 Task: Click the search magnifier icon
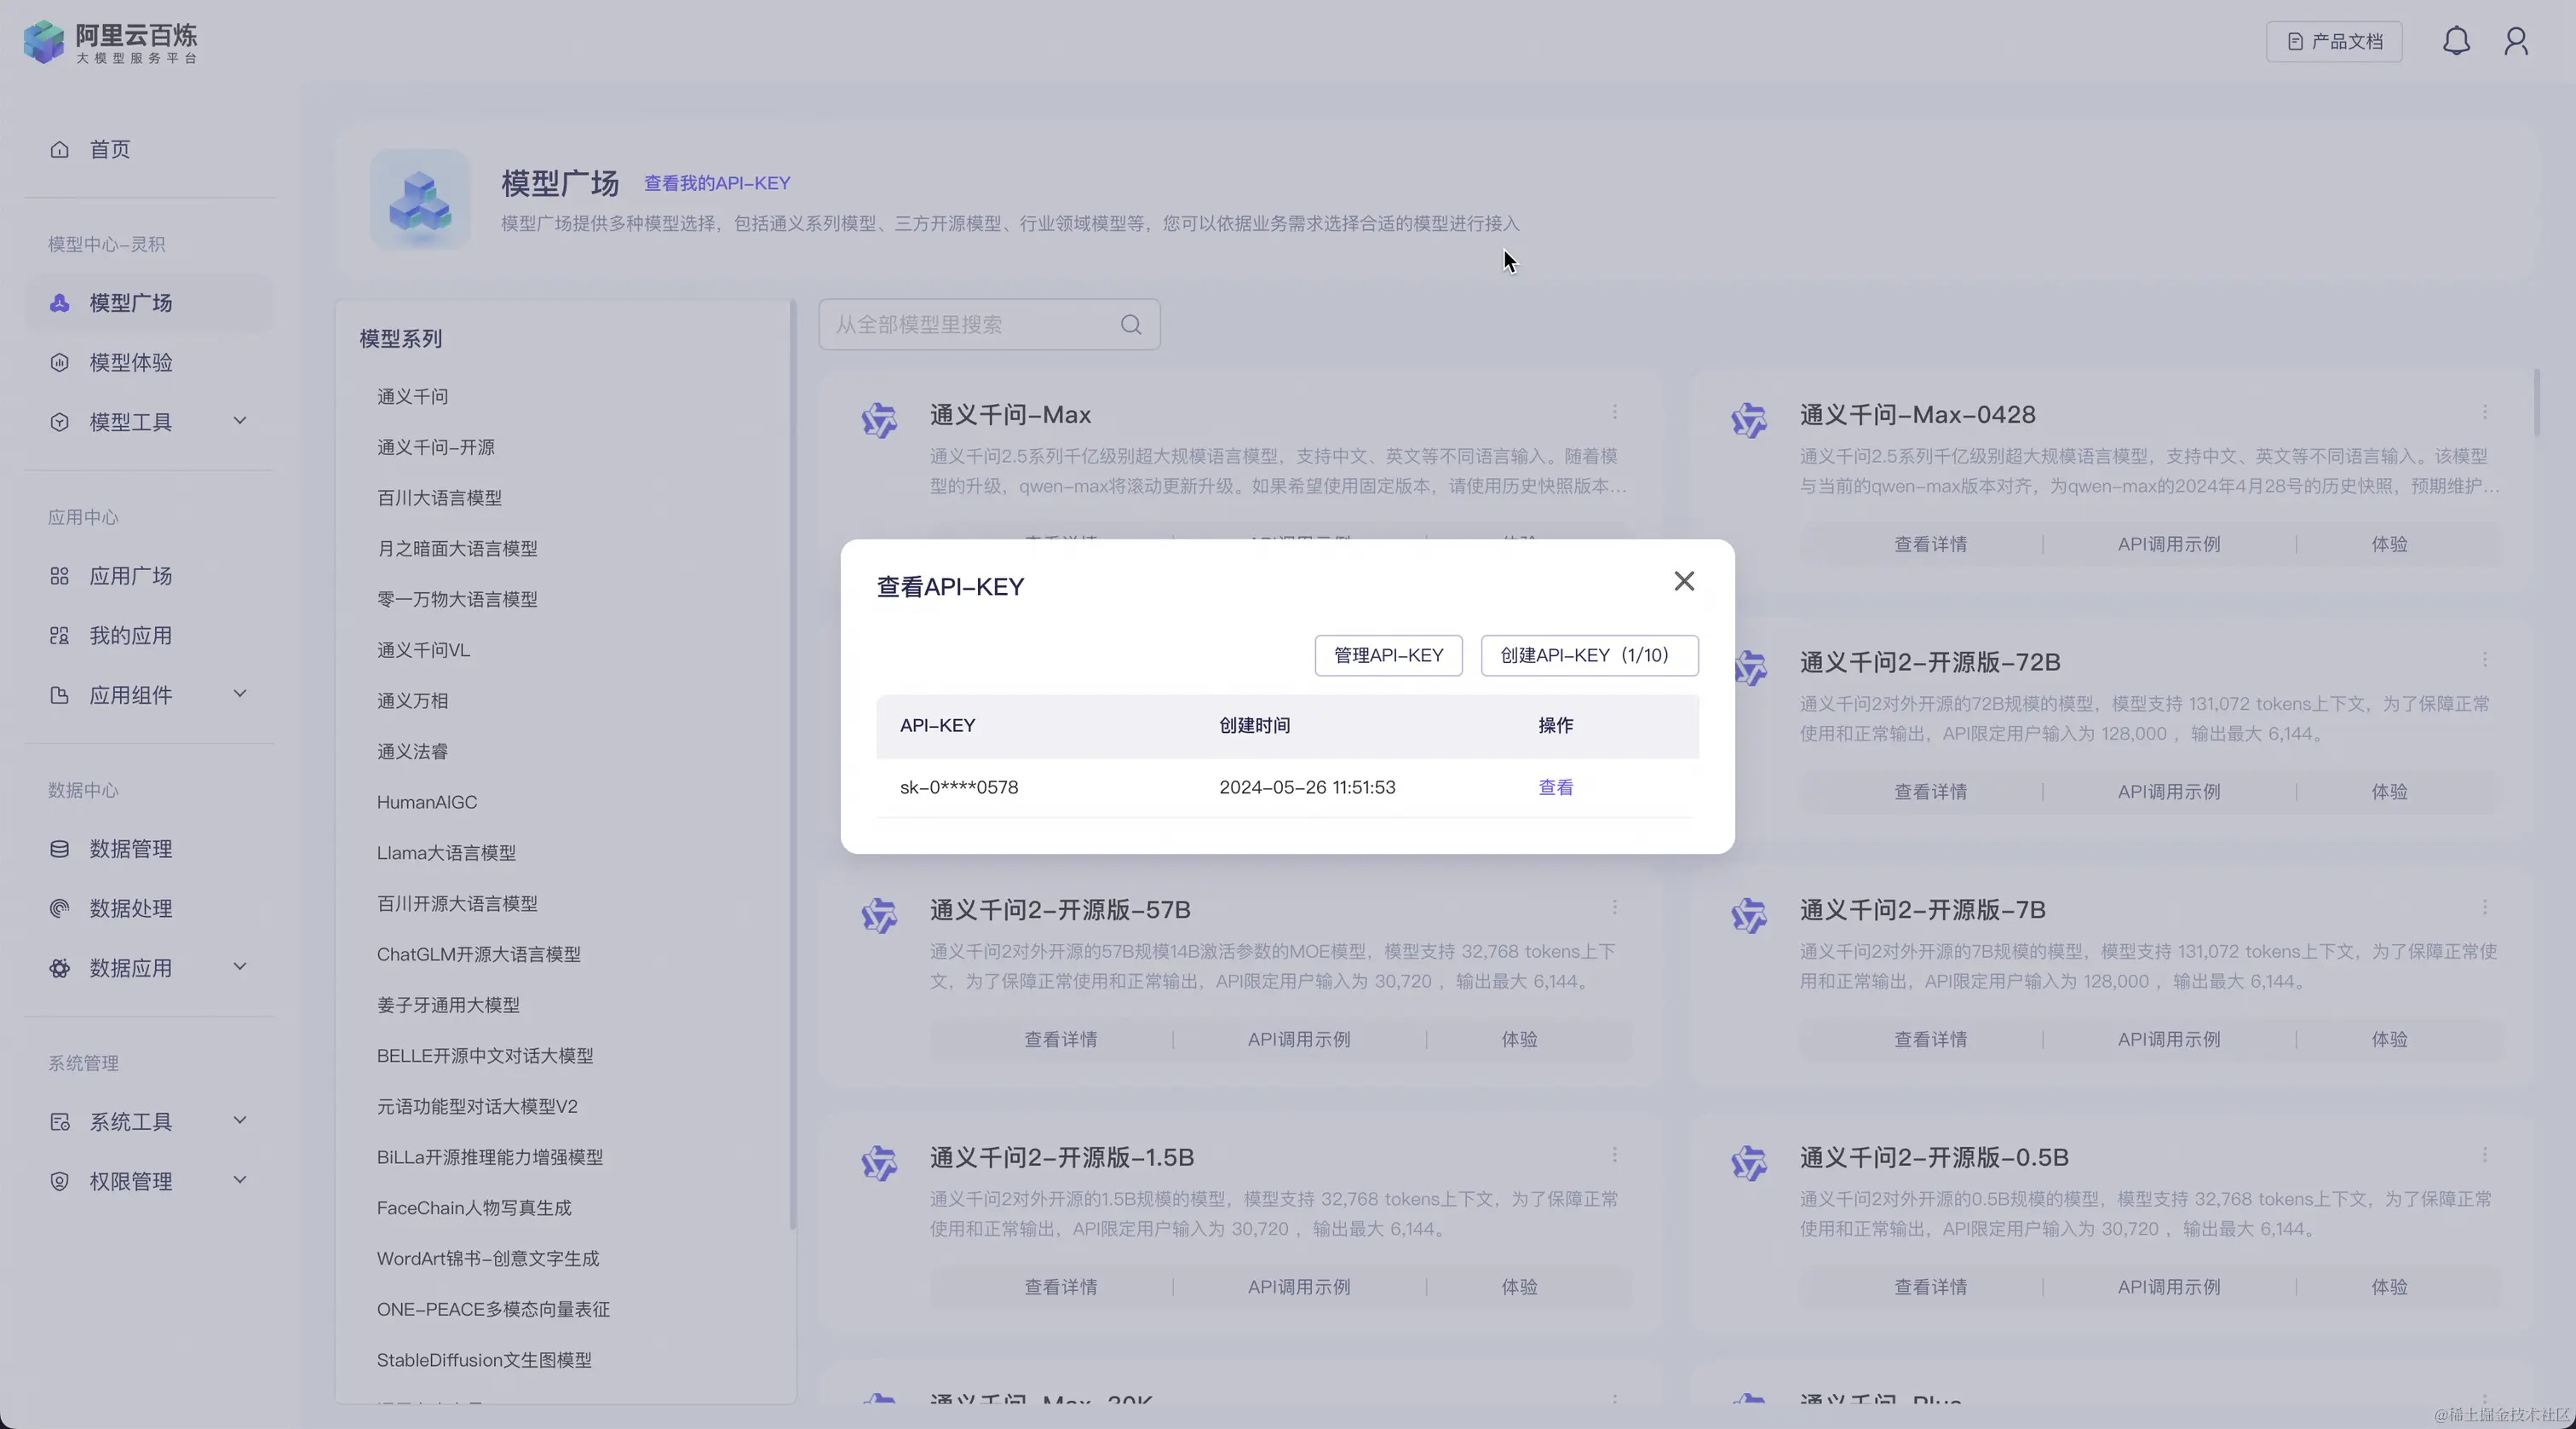(1131, 325)
